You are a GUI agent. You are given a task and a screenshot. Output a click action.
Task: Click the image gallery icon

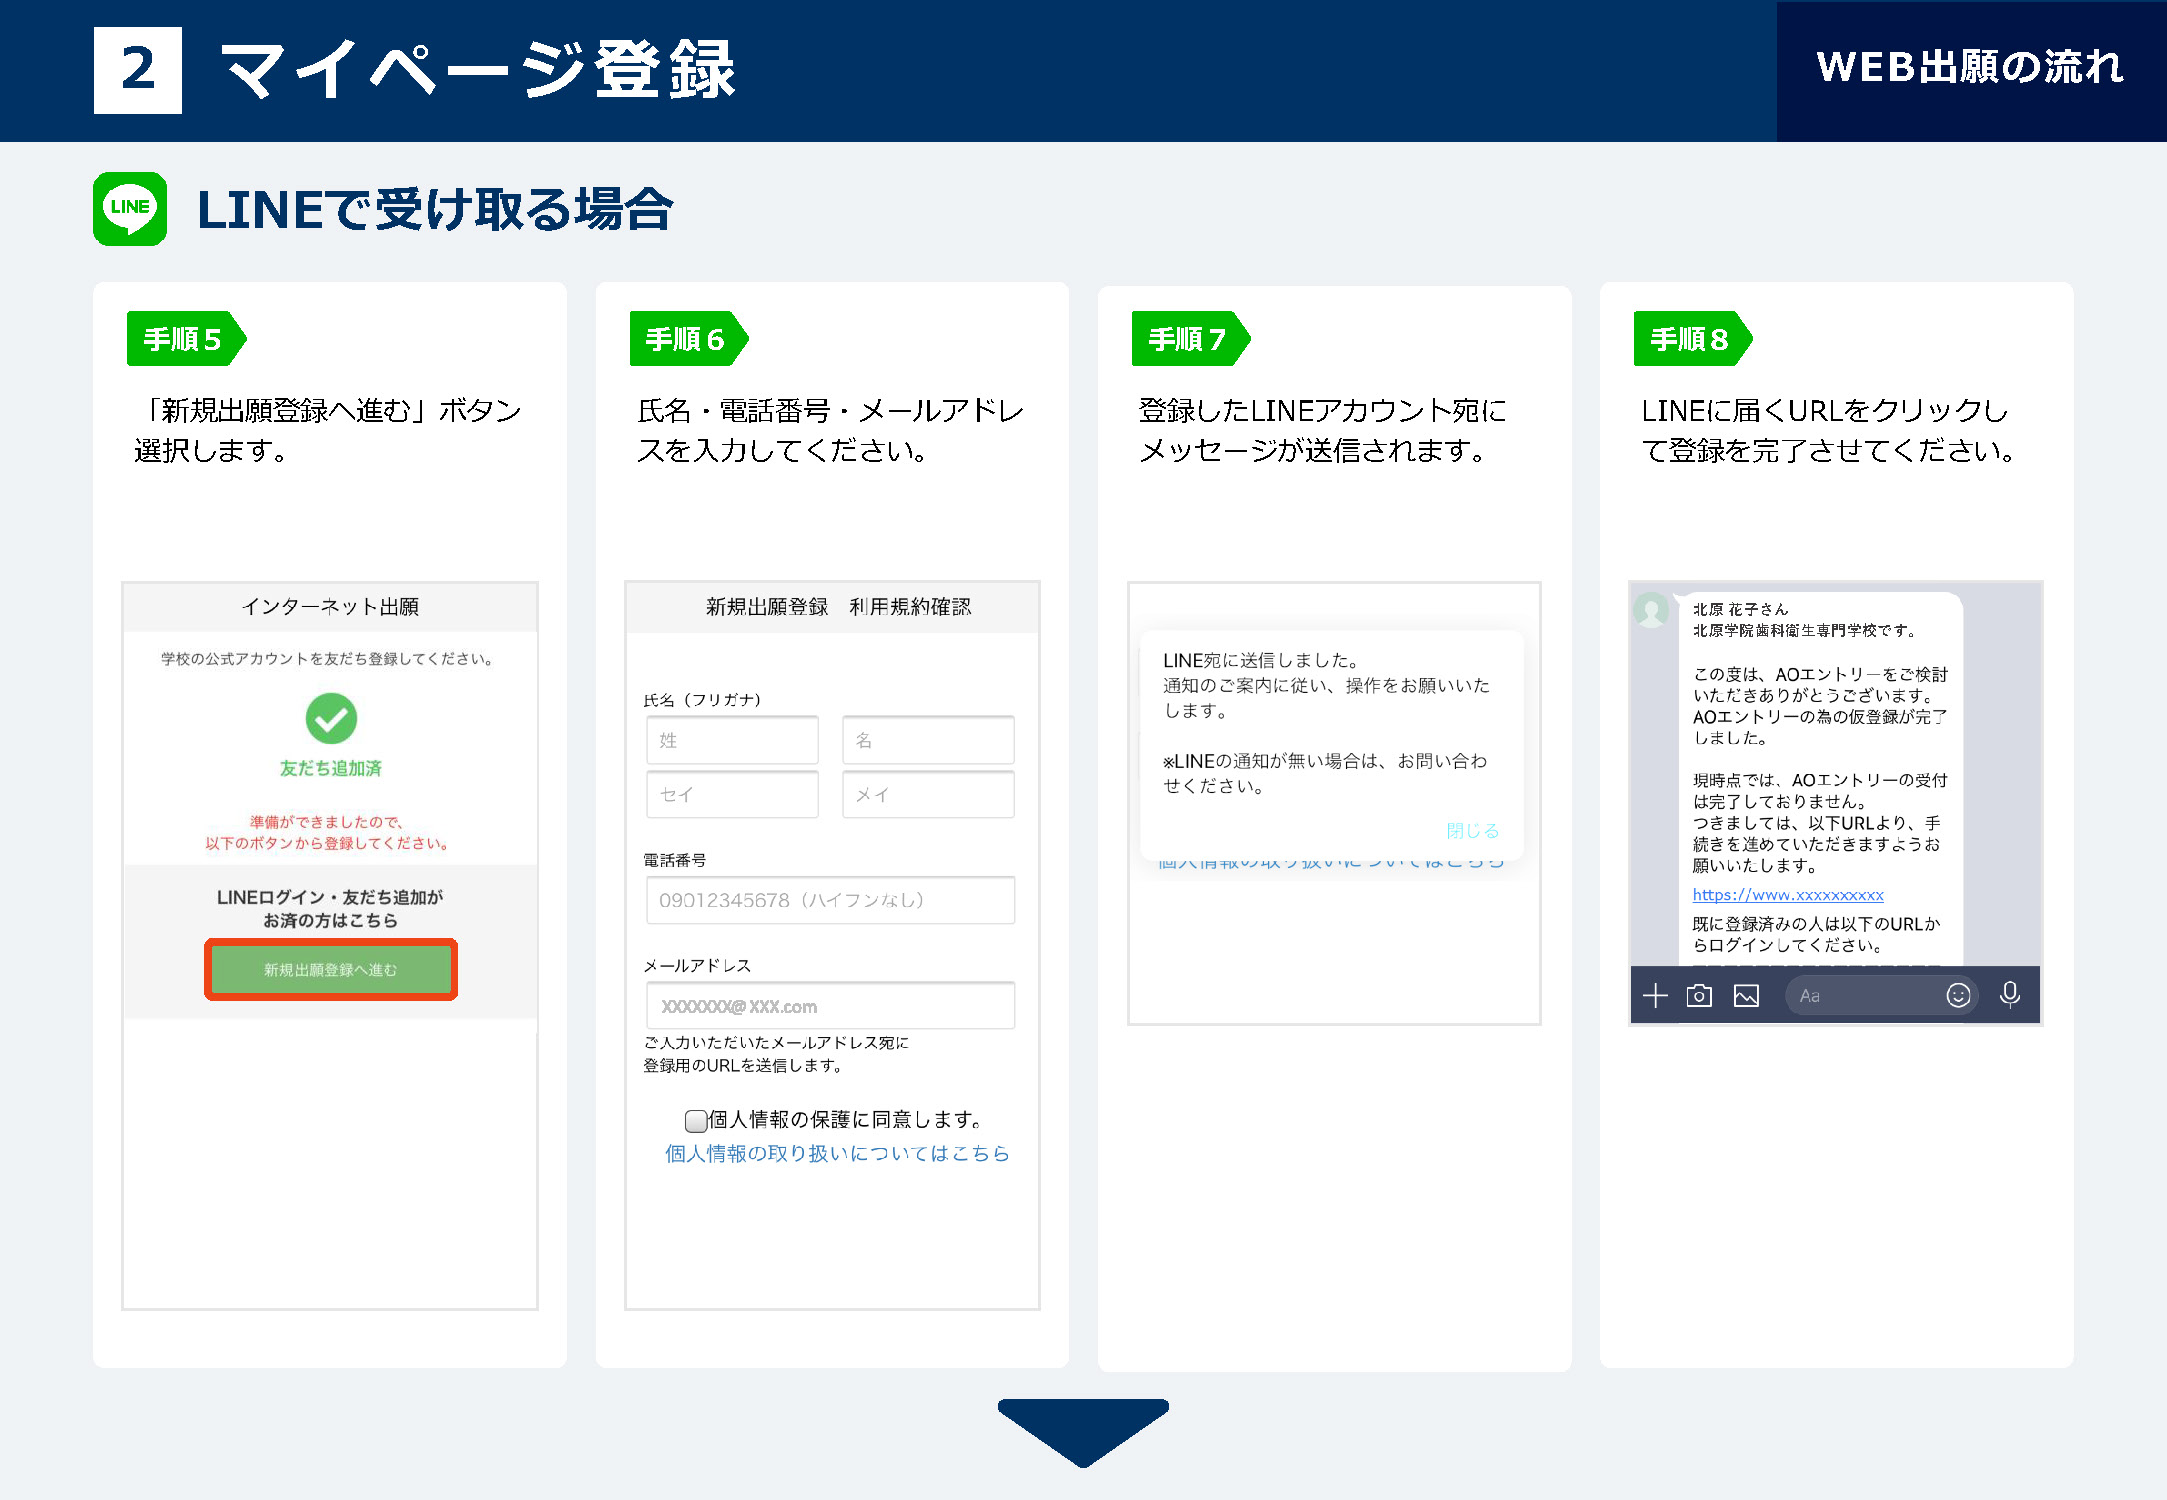1746,995
